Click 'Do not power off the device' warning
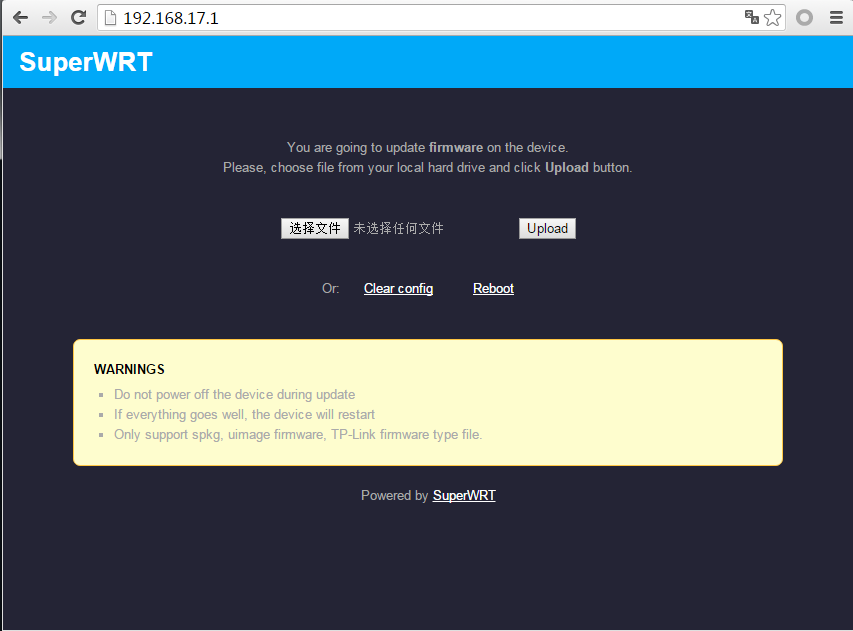Image resolution: width=853 pixels, height=631 pixels. 234,394
